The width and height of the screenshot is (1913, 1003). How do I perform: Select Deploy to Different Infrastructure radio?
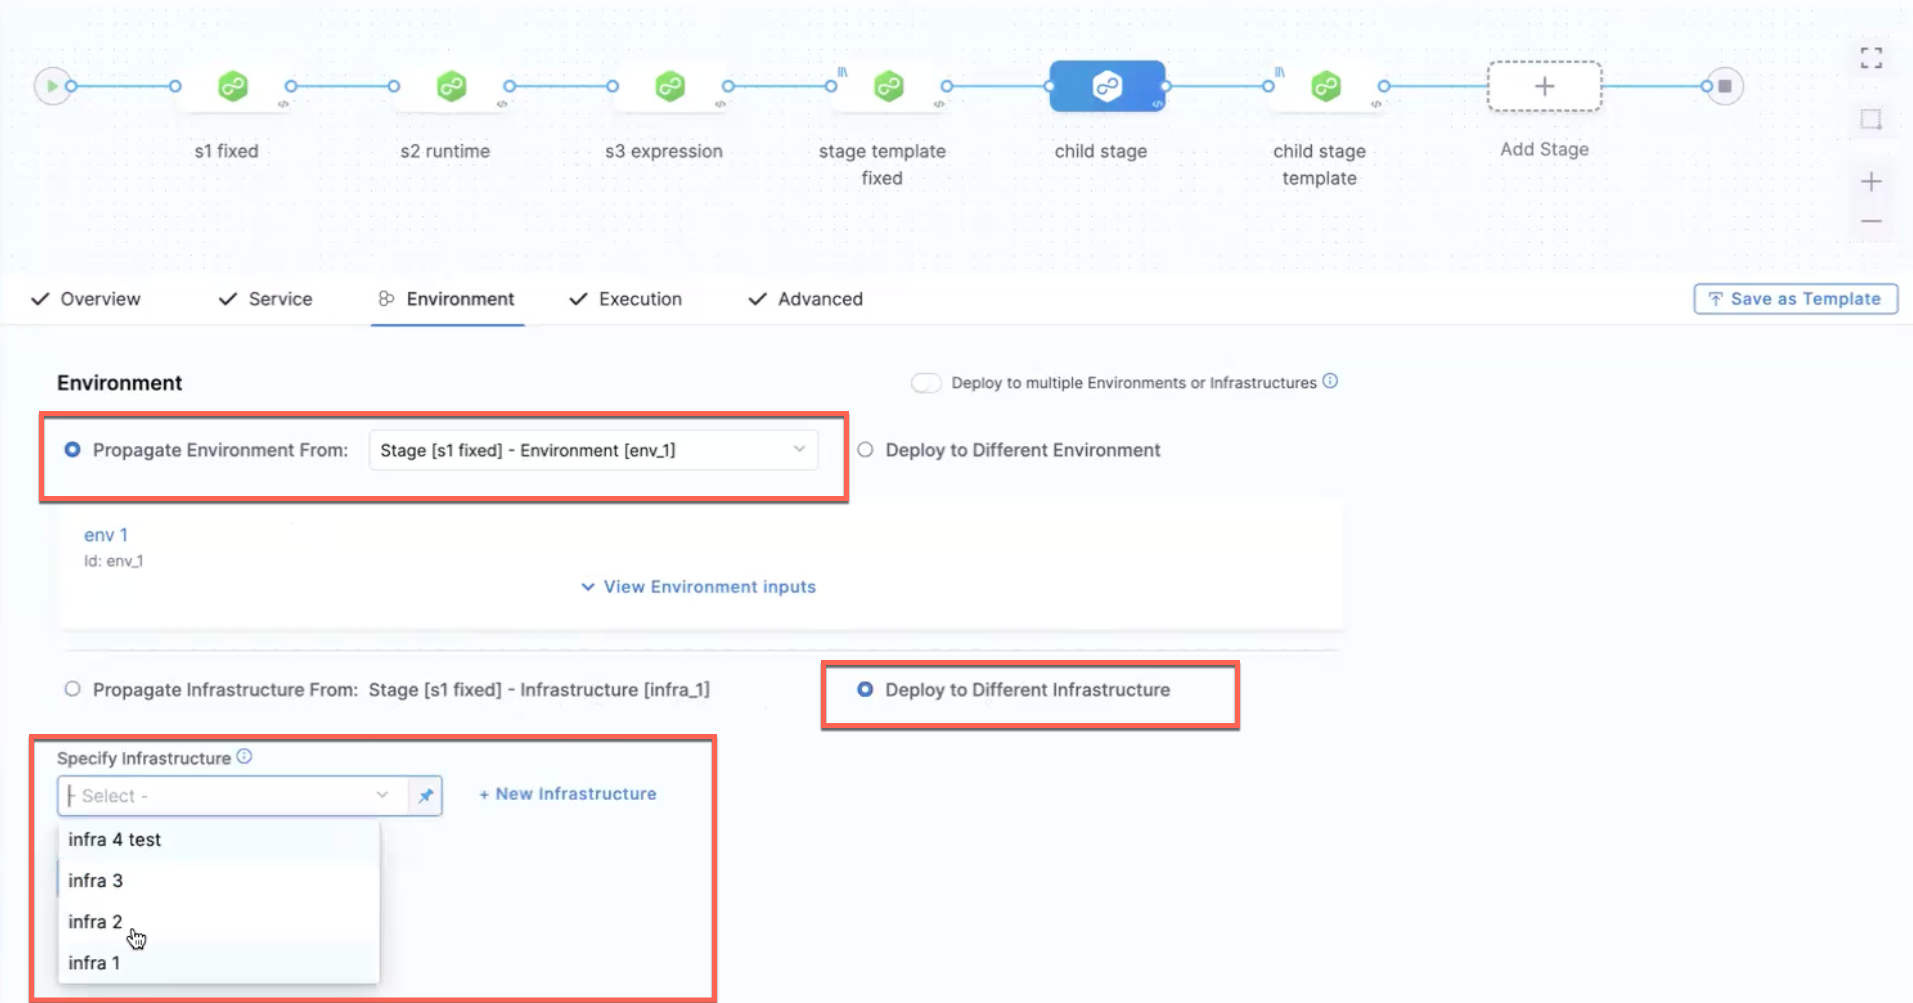coord(866,690)
